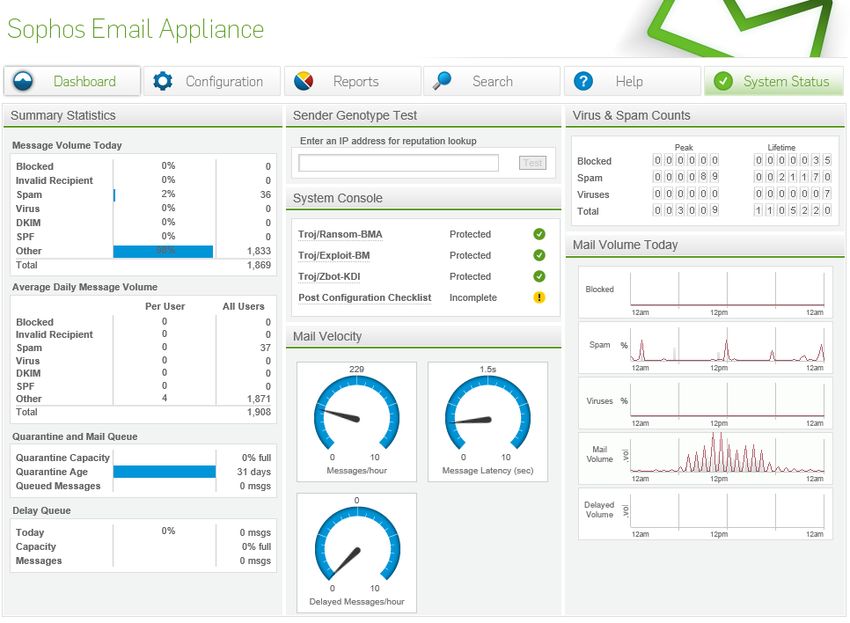Open the Troj/Exploit-BM link
This screenshot has width=850, height=623.
pyautogui.click(x=334, y=255)
